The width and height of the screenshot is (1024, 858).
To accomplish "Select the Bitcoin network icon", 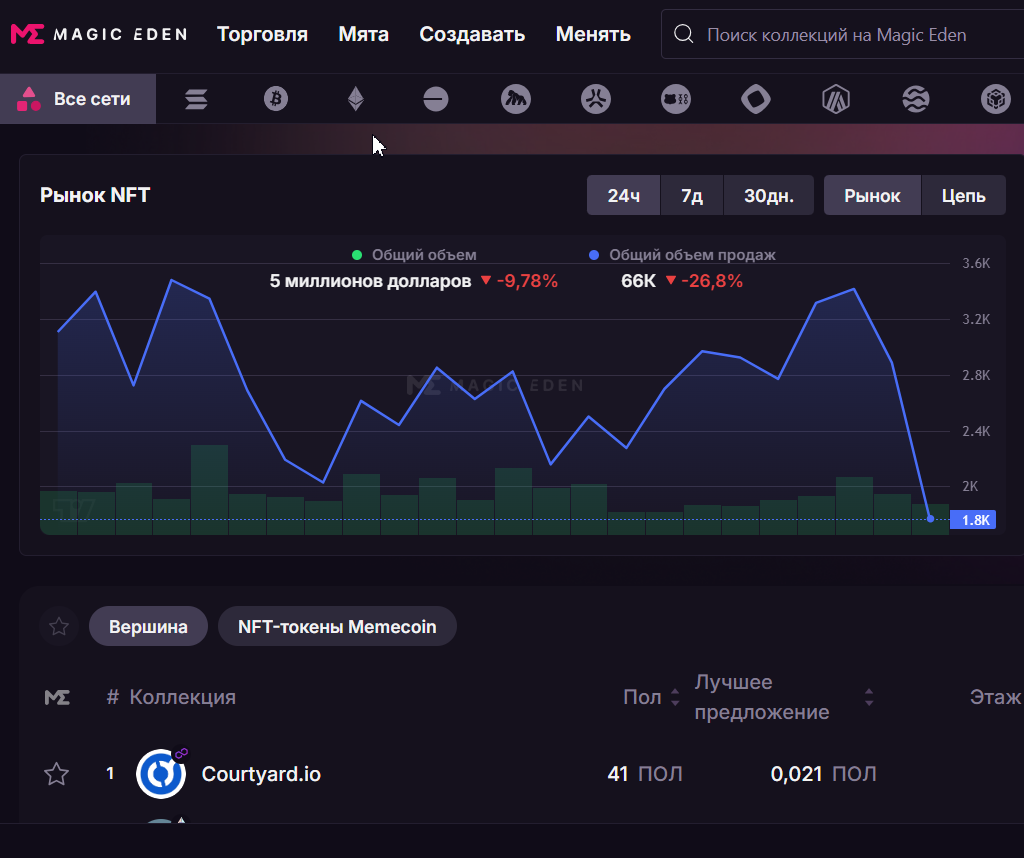I will [276, 99].
